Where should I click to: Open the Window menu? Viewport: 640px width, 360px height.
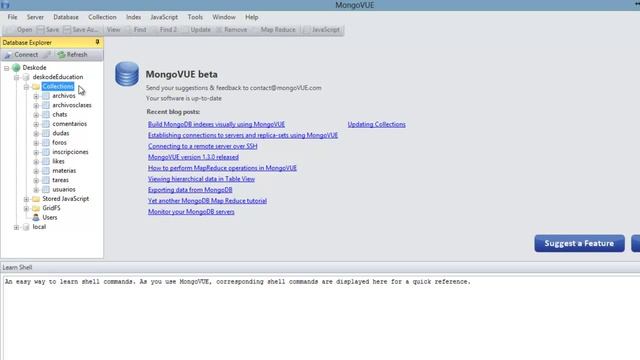click(x=224, y=17)
